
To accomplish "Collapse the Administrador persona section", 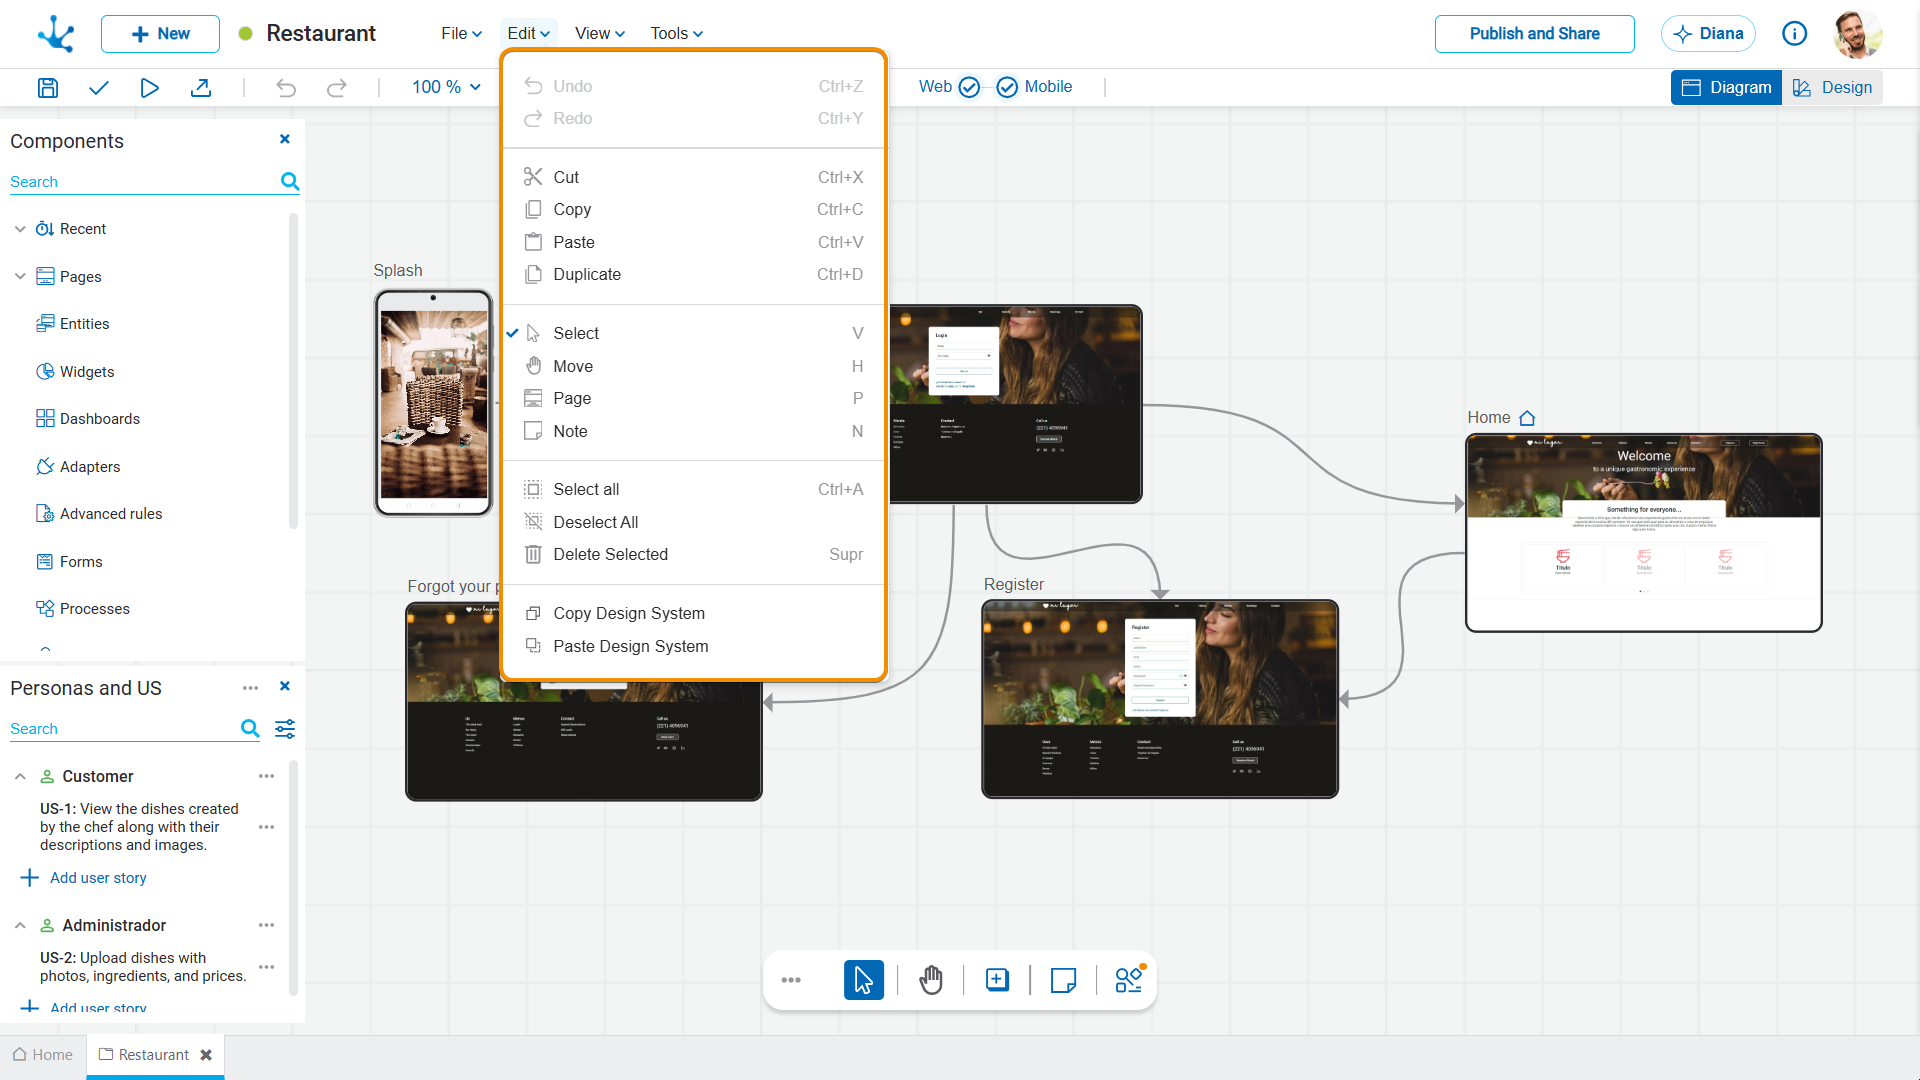I will (20, 925).
